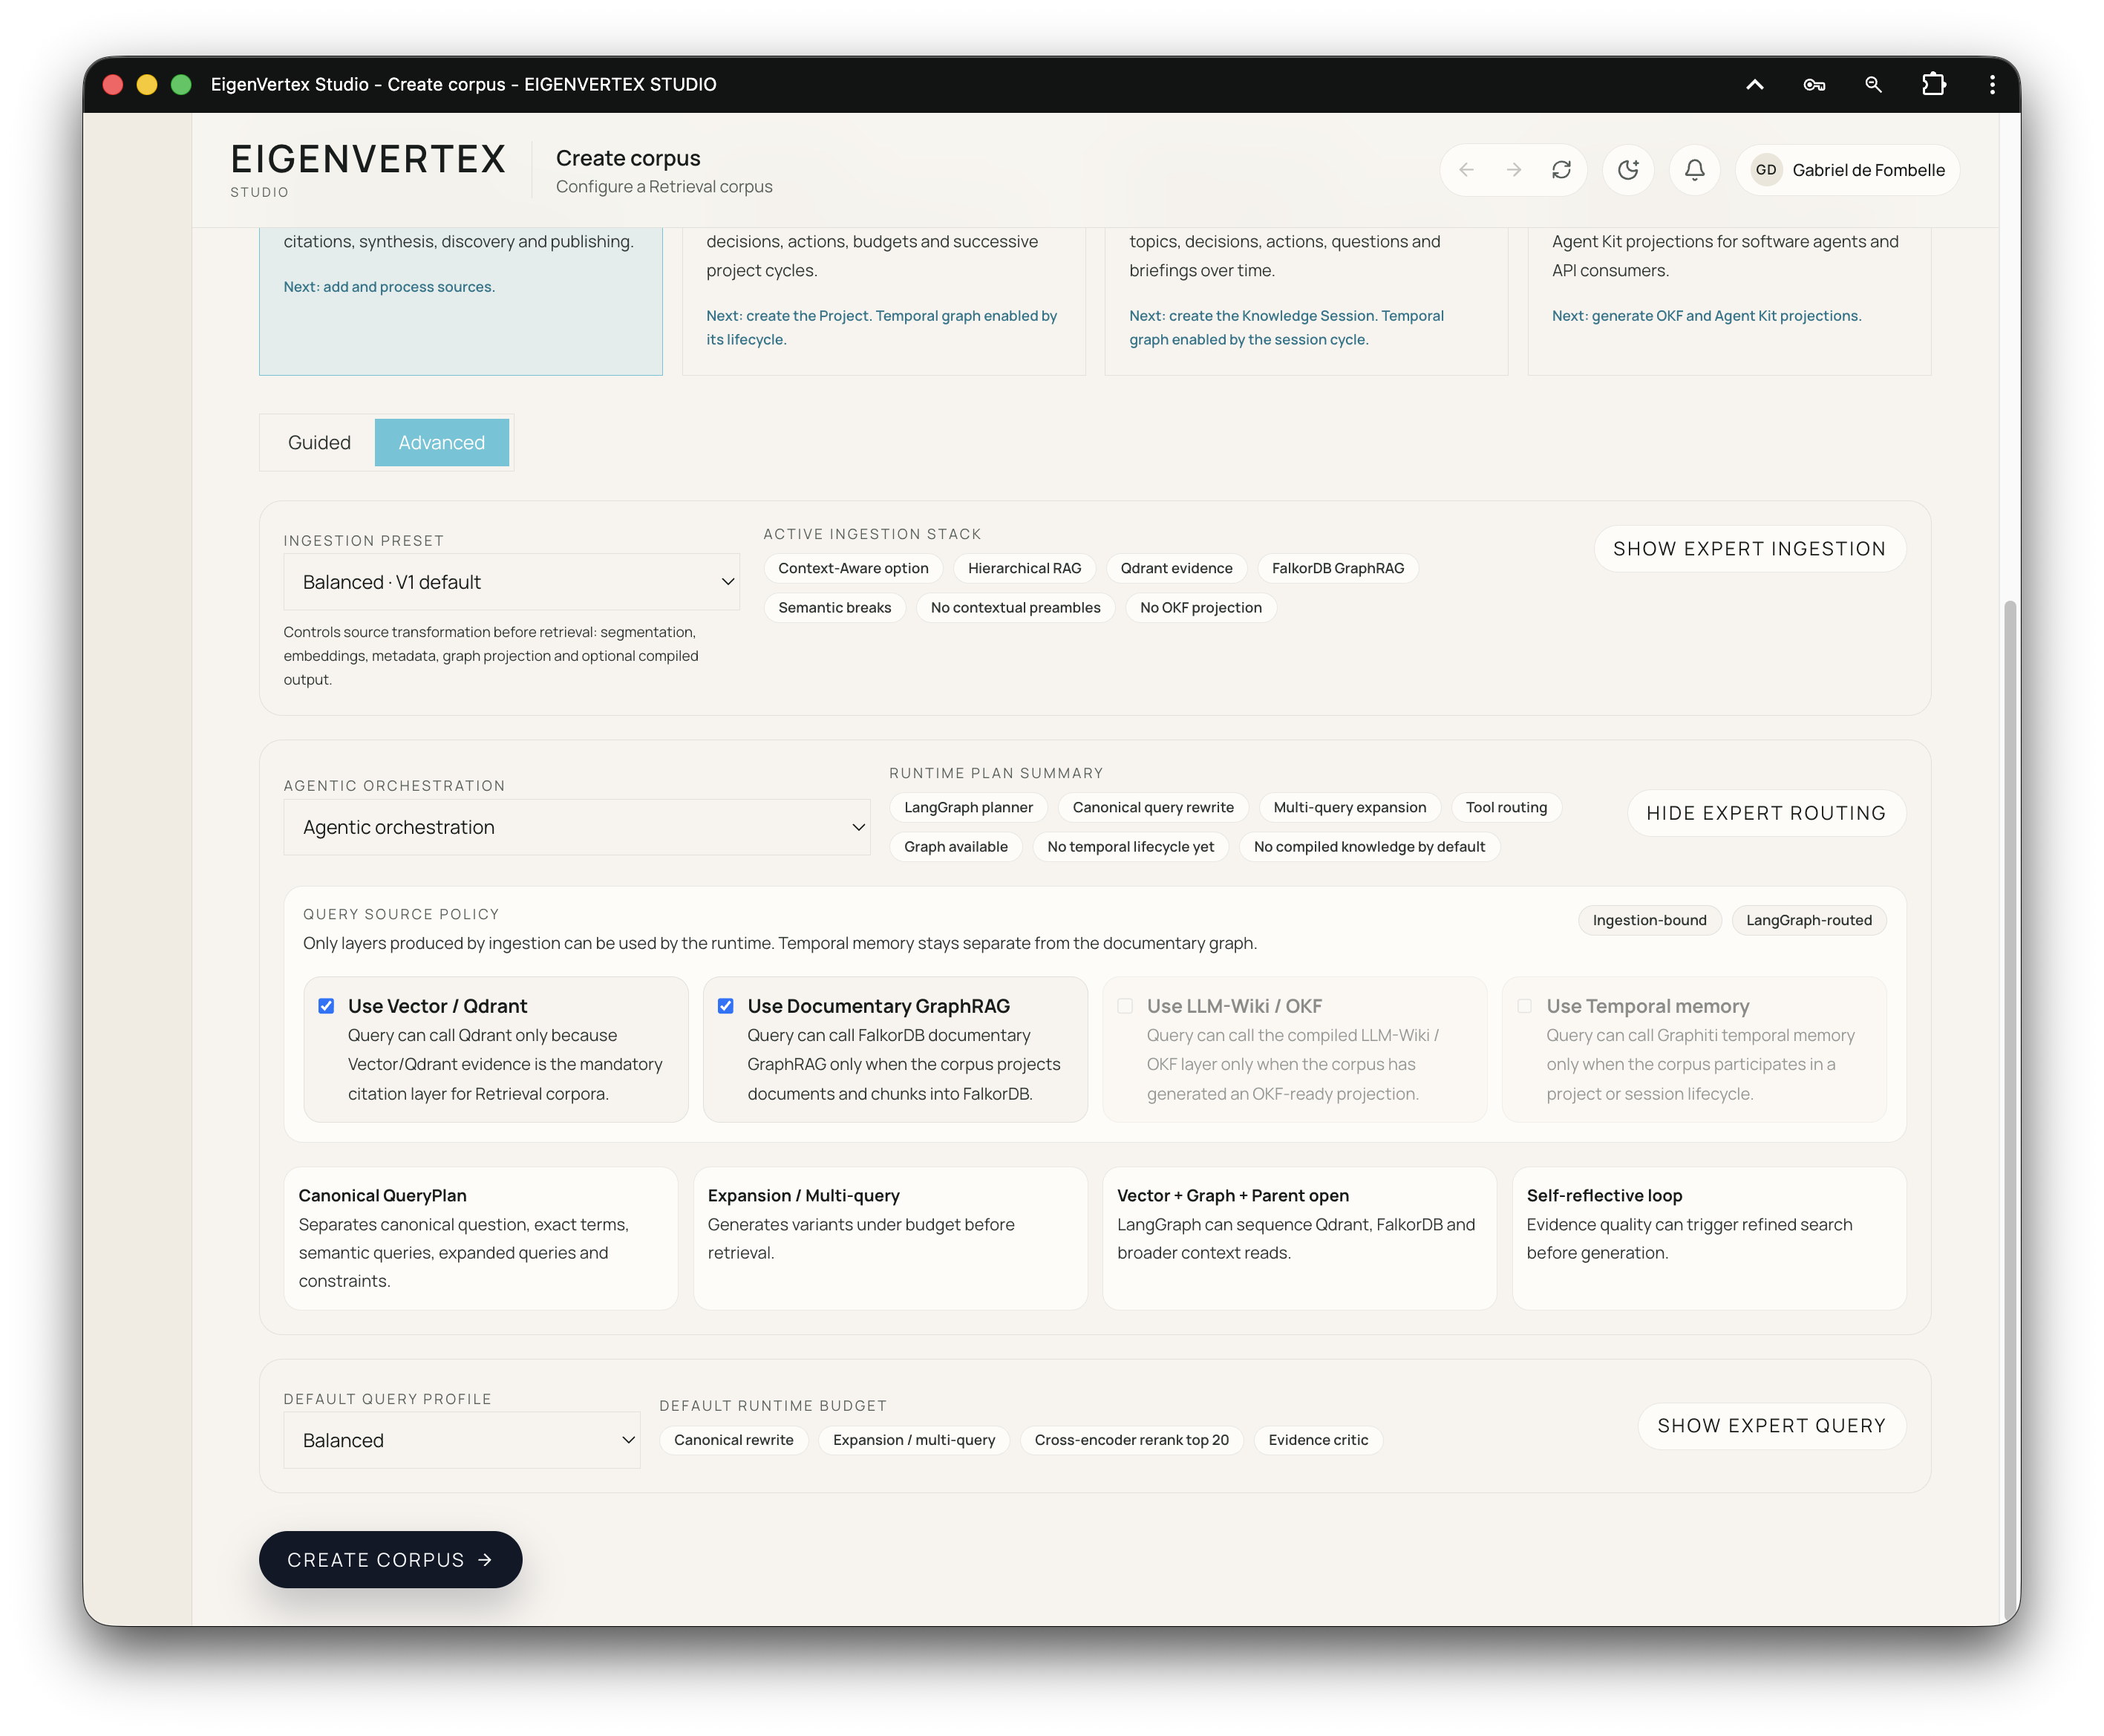Image resolution: width=2104 pixels, height=1736 pixels.
Task: Open the extensions puzzle icon
Action: [x=1933, y=85]
